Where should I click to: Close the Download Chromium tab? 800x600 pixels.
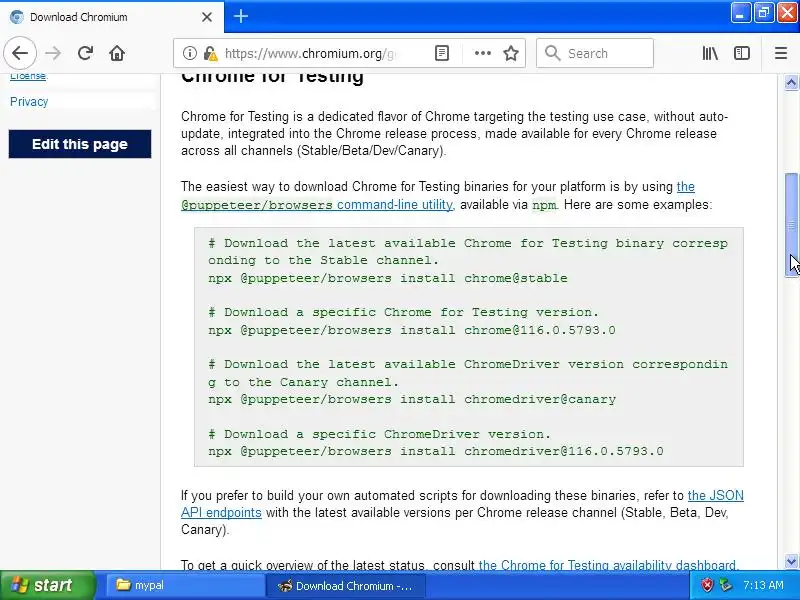(x=207, y=17)
